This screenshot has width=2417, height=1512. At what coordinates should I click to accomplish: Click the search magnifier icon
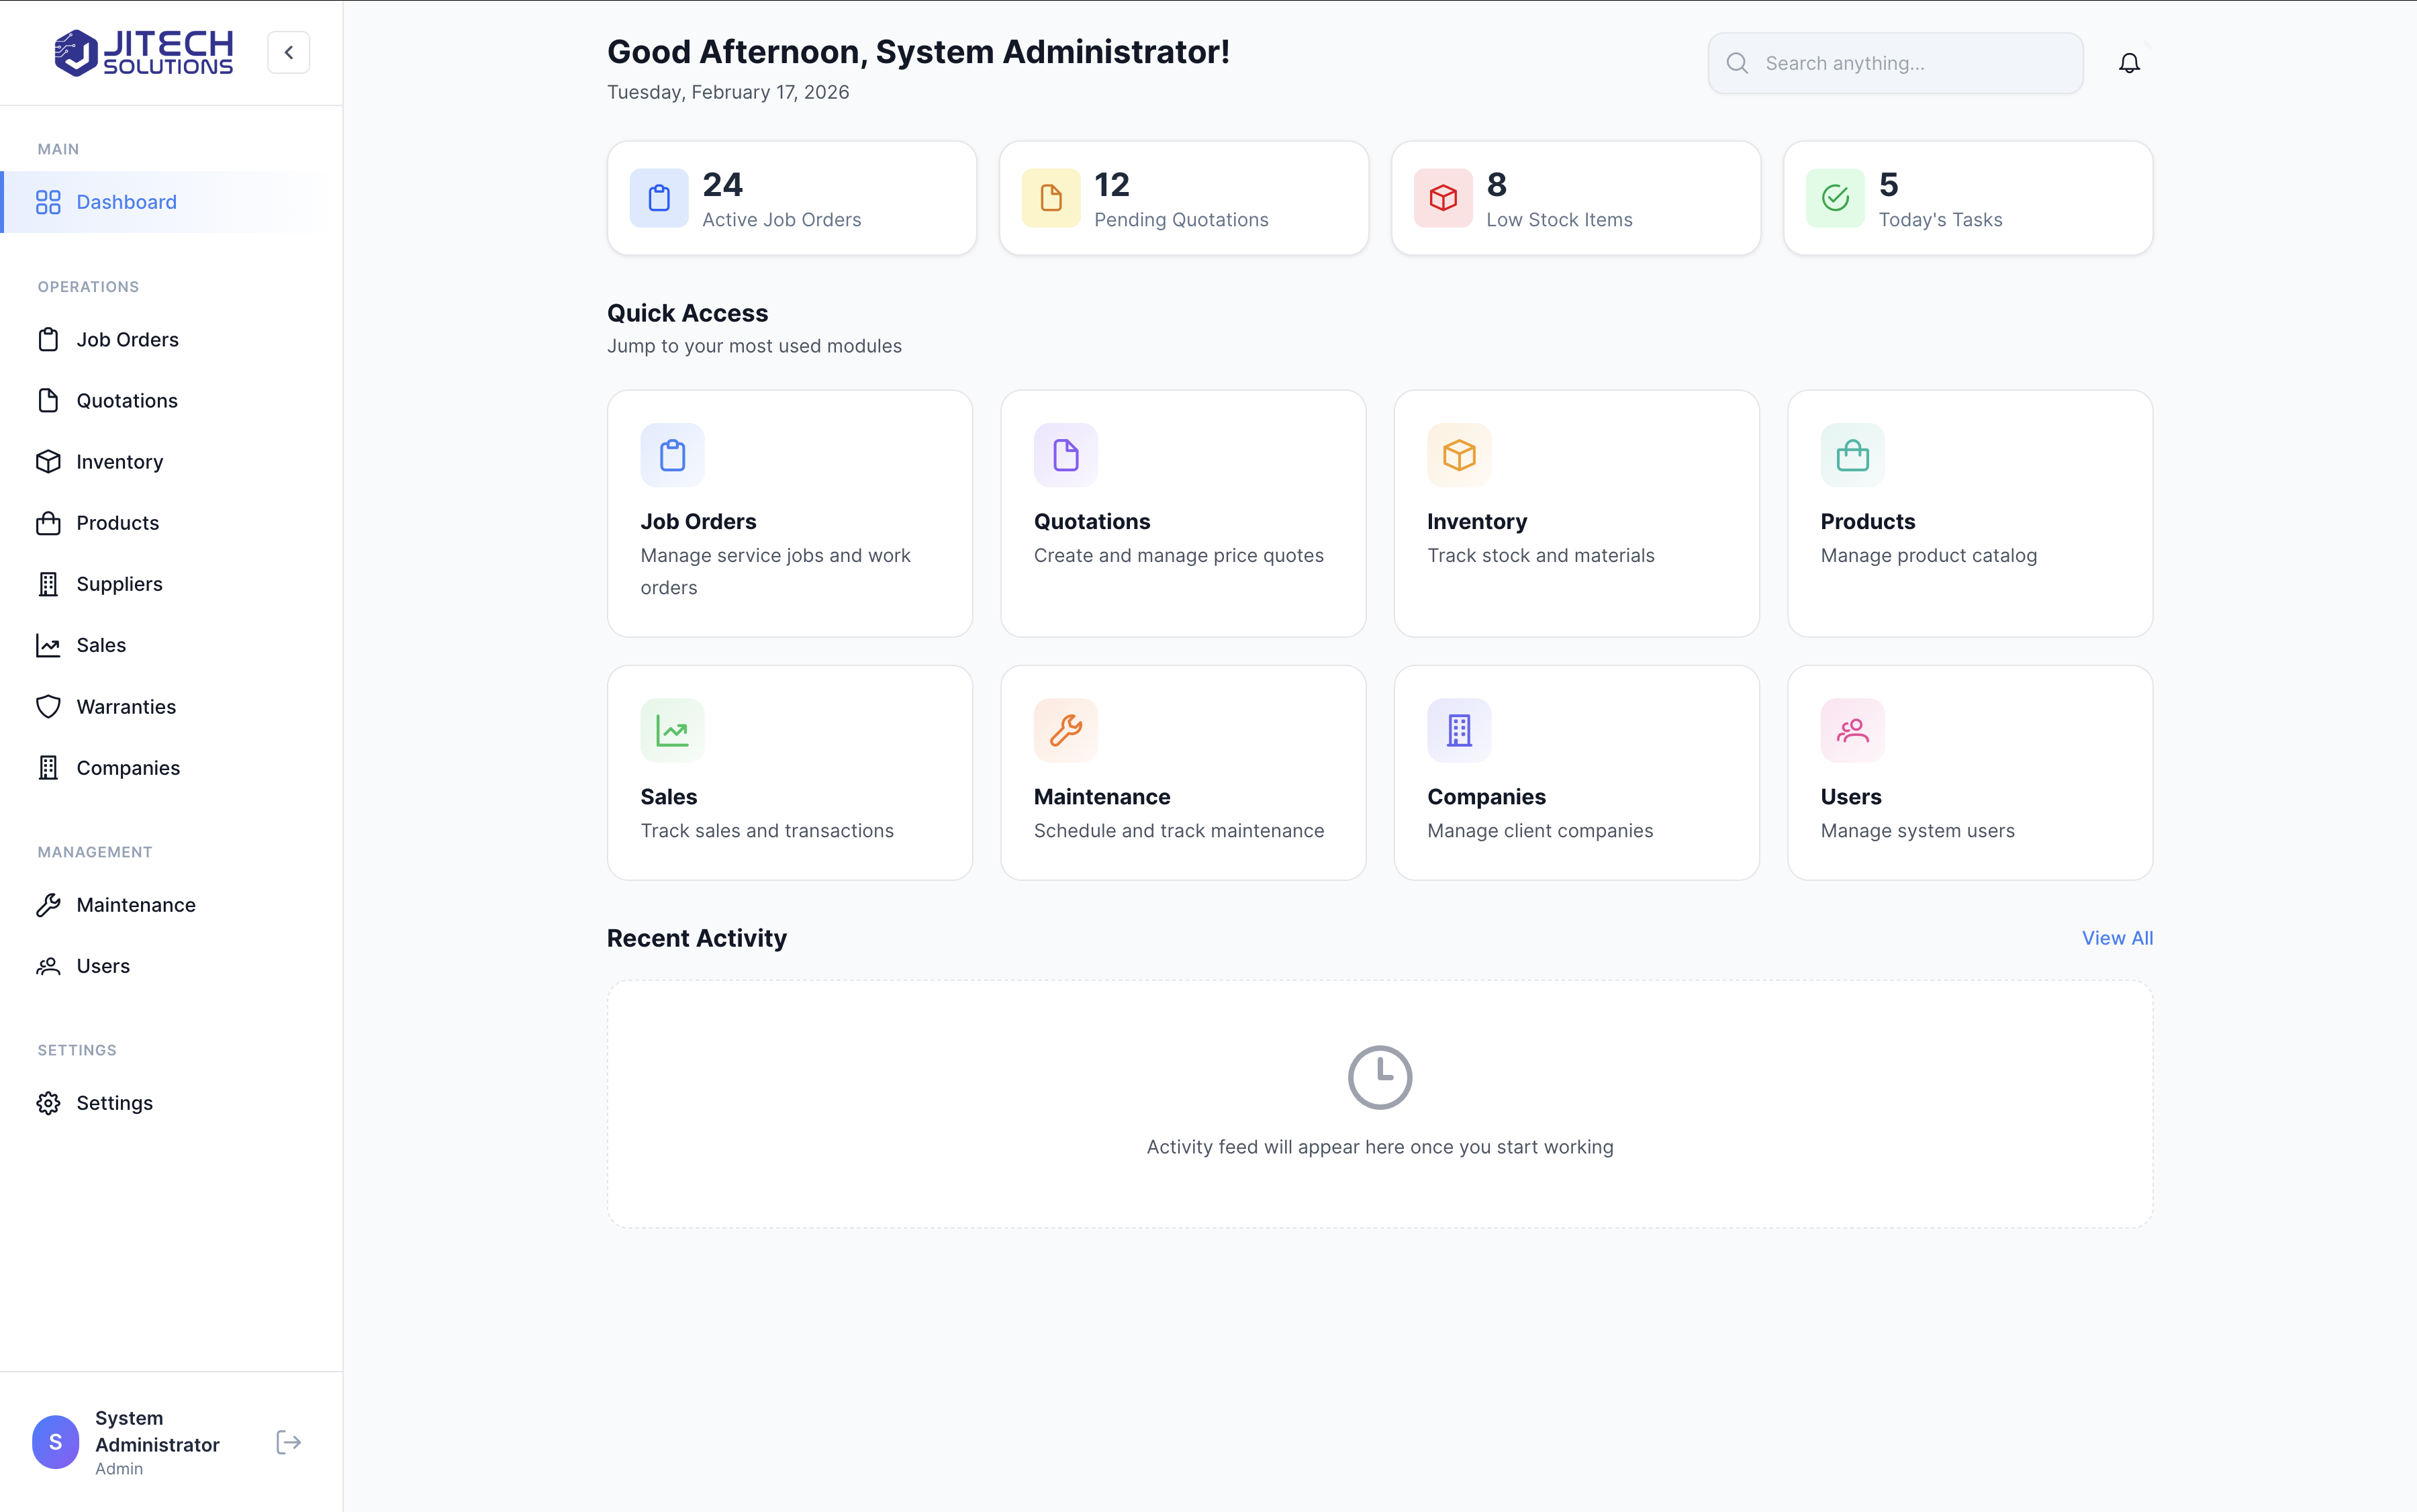pos(1737,63)
